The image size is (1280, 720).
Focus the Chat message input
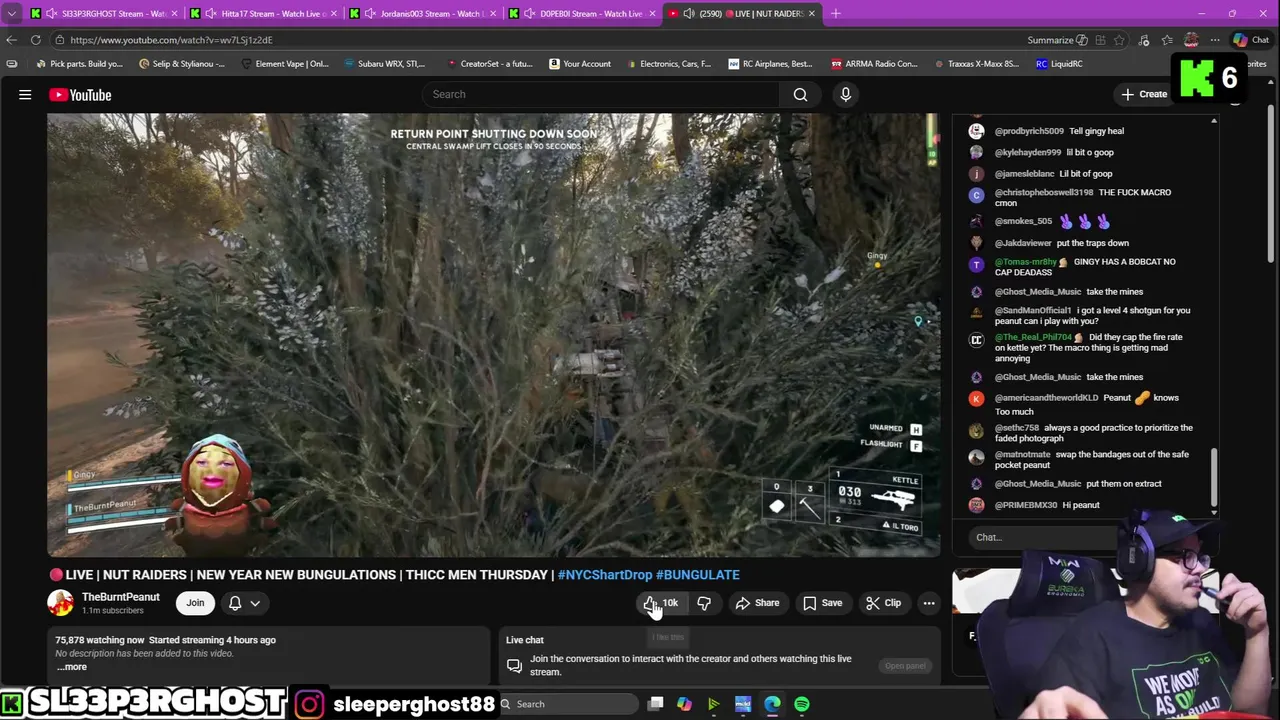(x=1045, y=537)
